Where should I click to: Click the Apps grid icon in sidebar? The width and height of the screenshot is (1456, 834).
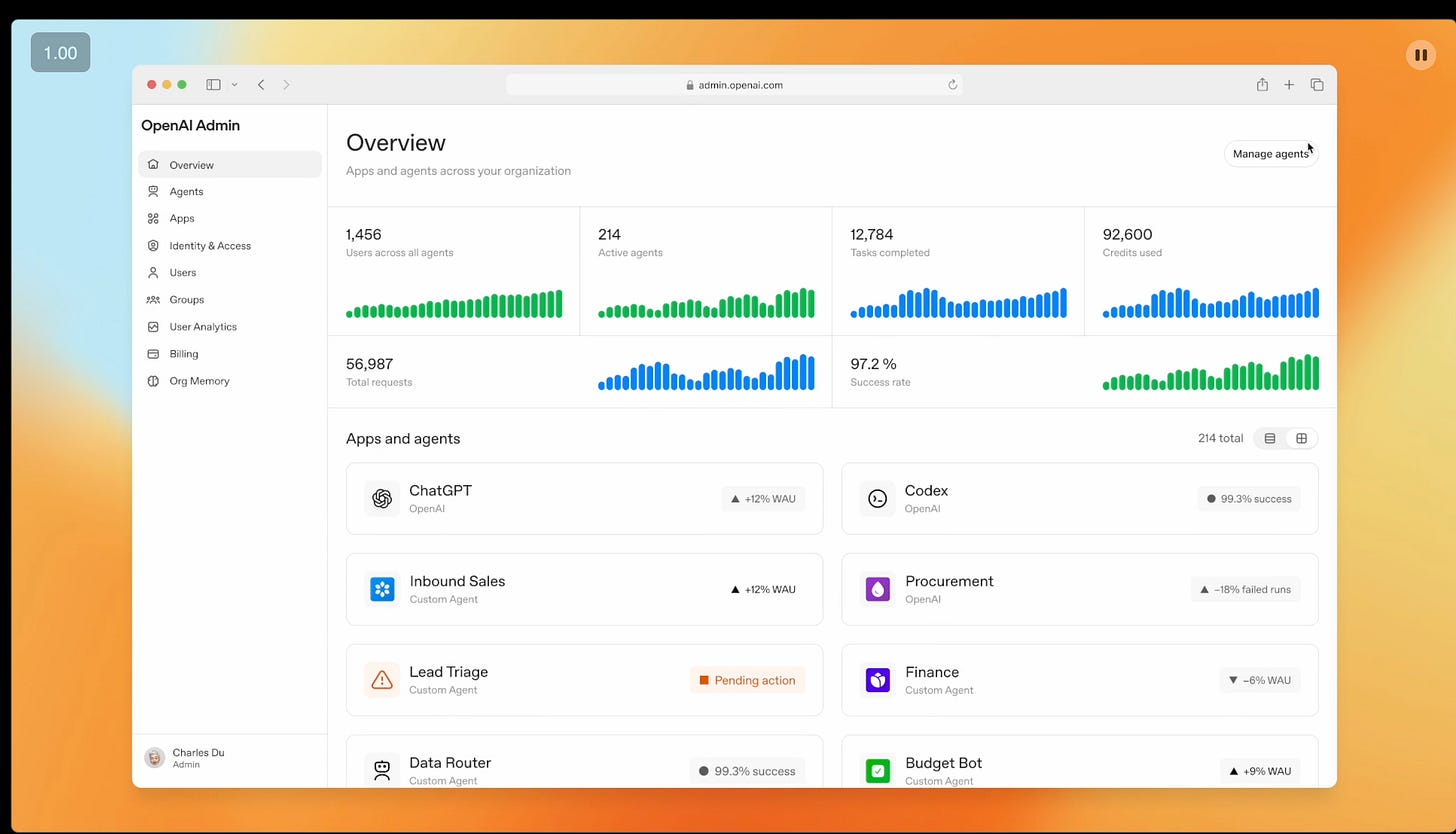click(153, 218)
